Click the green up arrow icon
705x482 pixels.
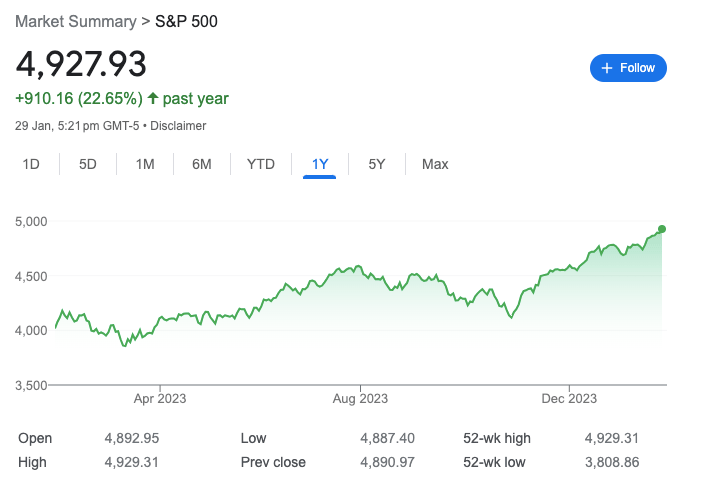153,98
